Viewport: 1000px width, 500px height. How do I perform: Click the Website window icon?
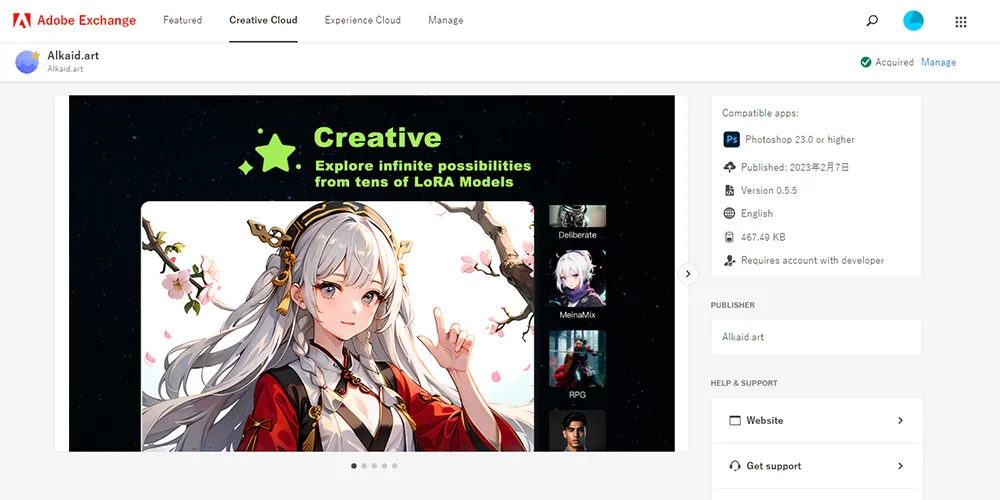click(x=735, y=420)
